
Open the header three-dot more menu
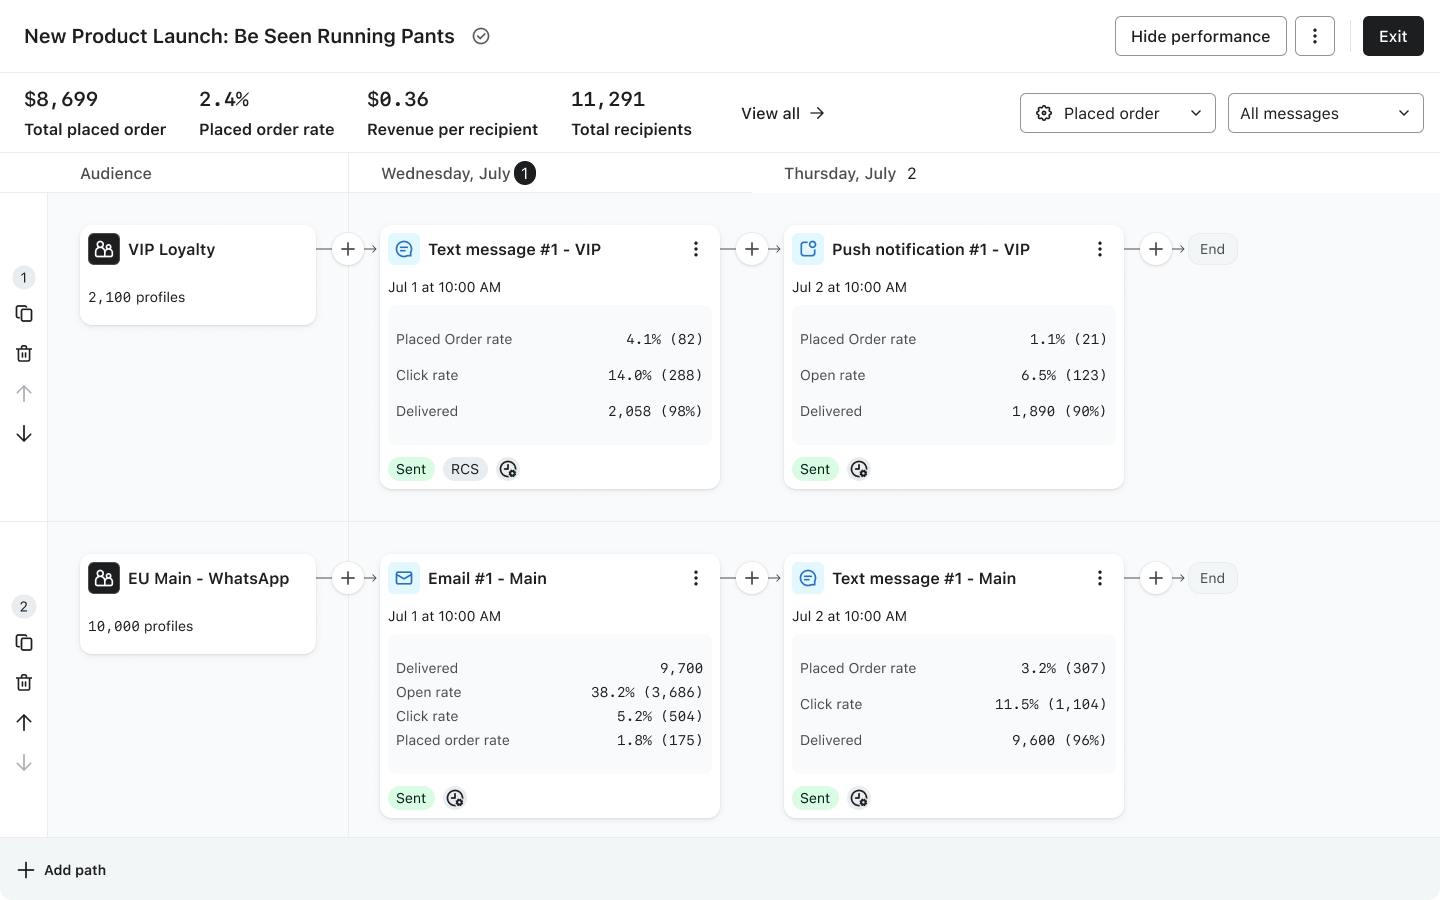[x=1315, y=36]
